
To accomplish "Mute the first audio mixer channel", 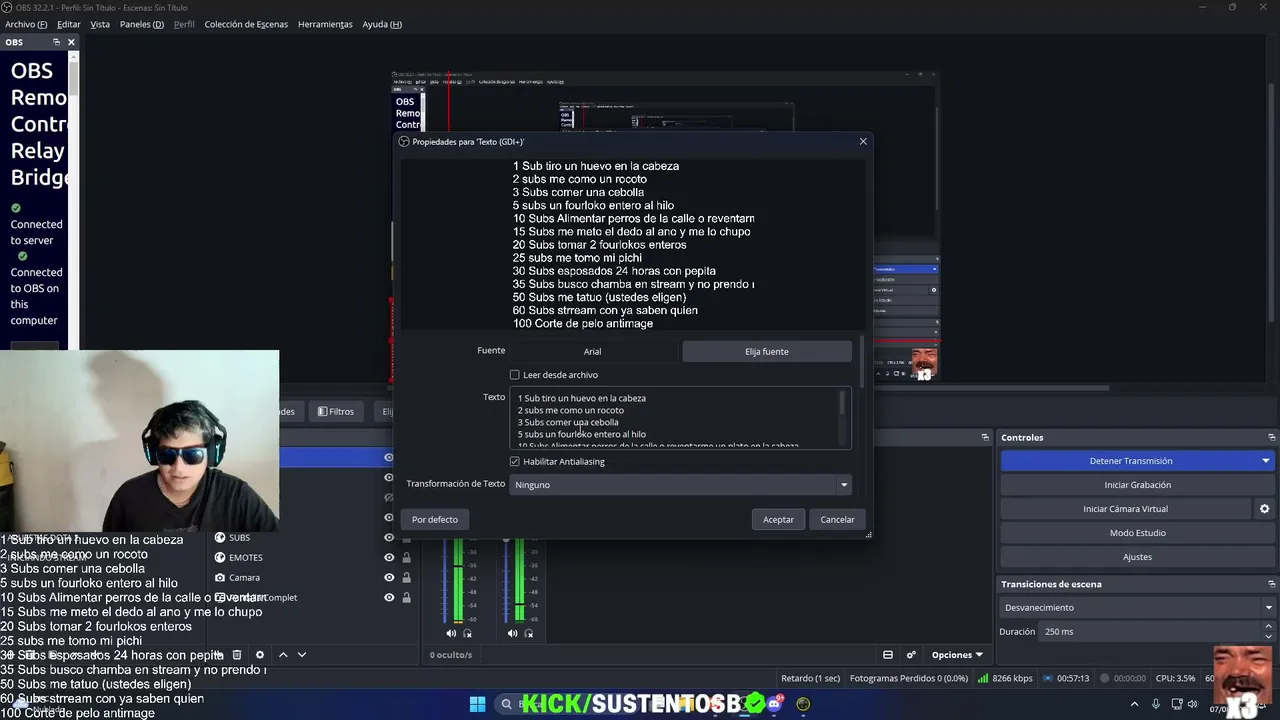I will pos(451,633).
